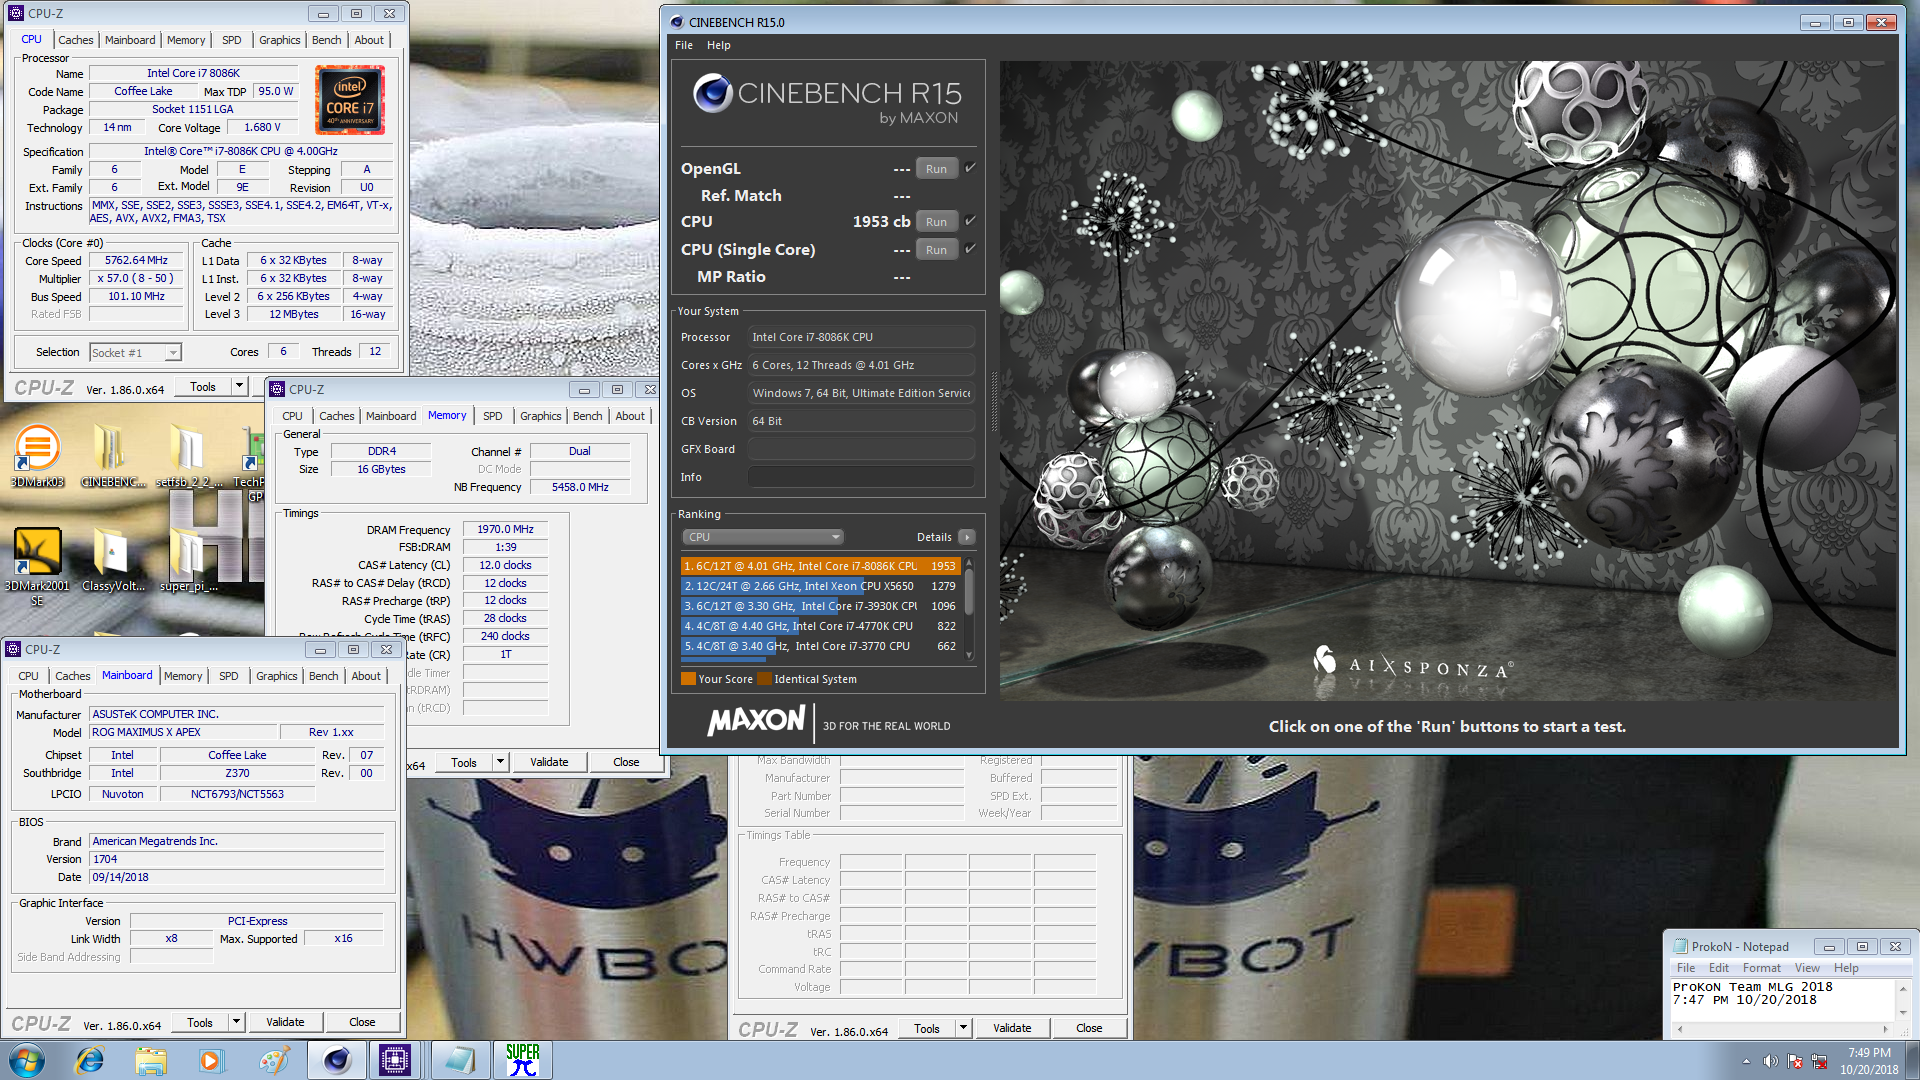Select top ranking row i7-8086K 1953
The image size is (1920, 1080).
pyautogui.click(x=820, y=566)
